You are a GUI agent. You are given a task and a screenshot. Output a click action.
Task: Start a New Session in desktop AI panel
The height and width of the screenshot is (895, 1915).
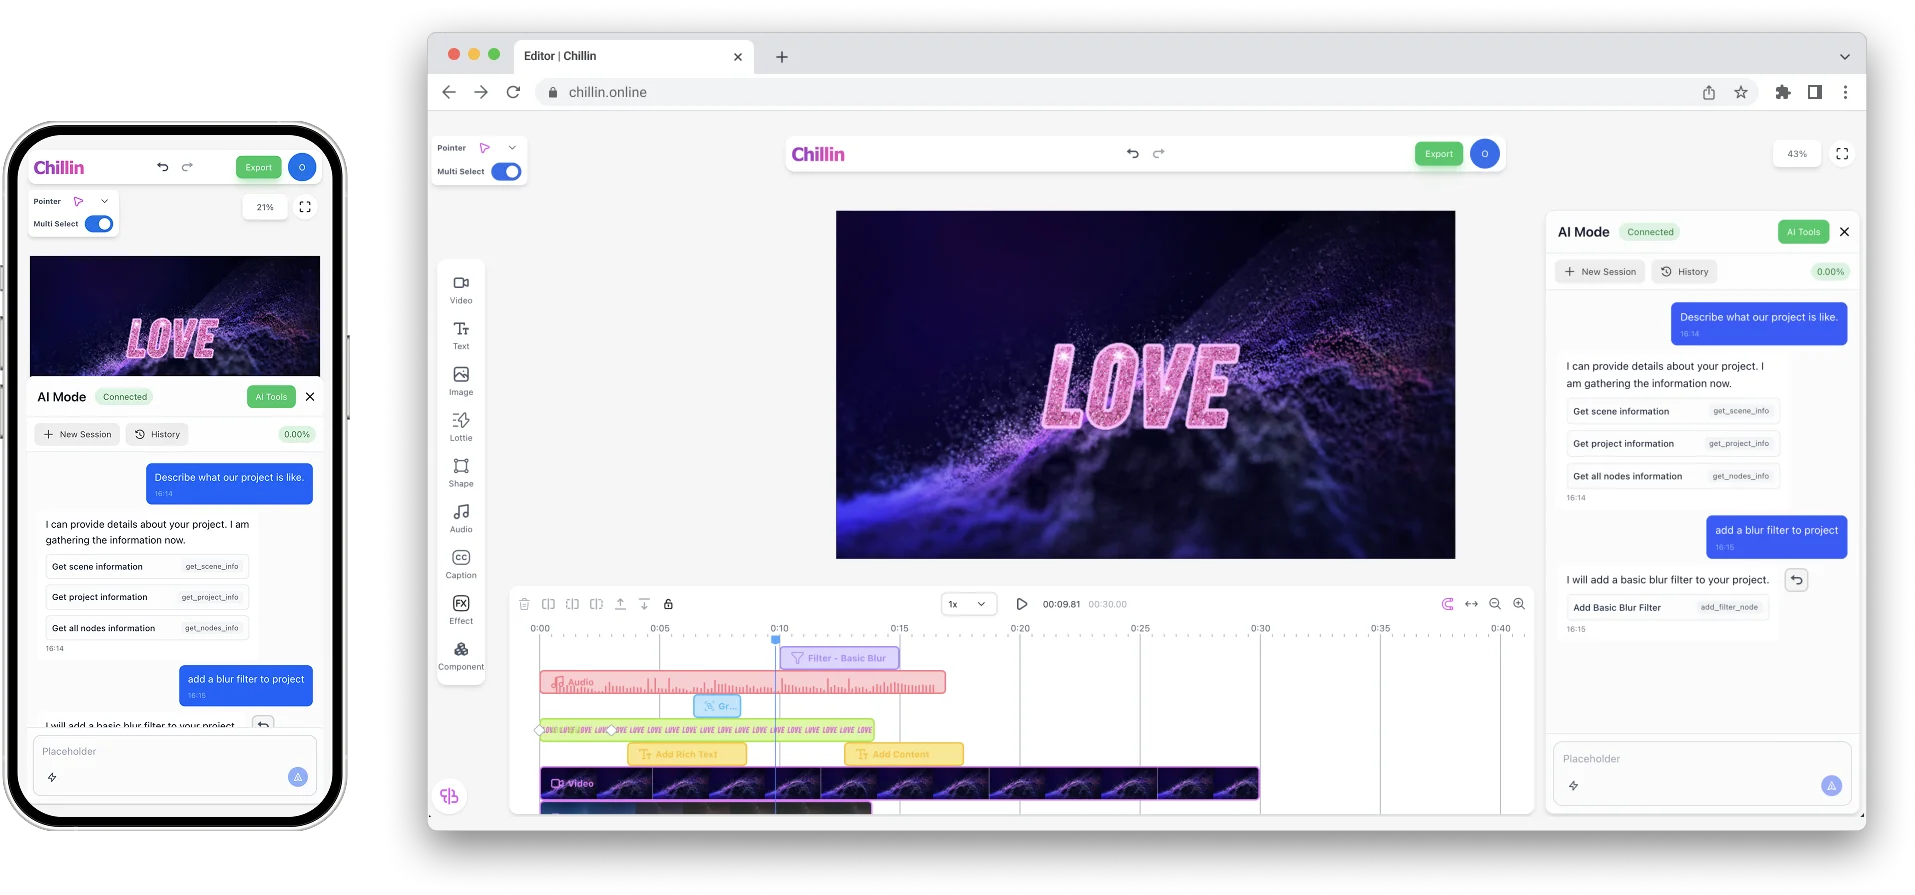pyautogui.click(x=1600, y=272)
